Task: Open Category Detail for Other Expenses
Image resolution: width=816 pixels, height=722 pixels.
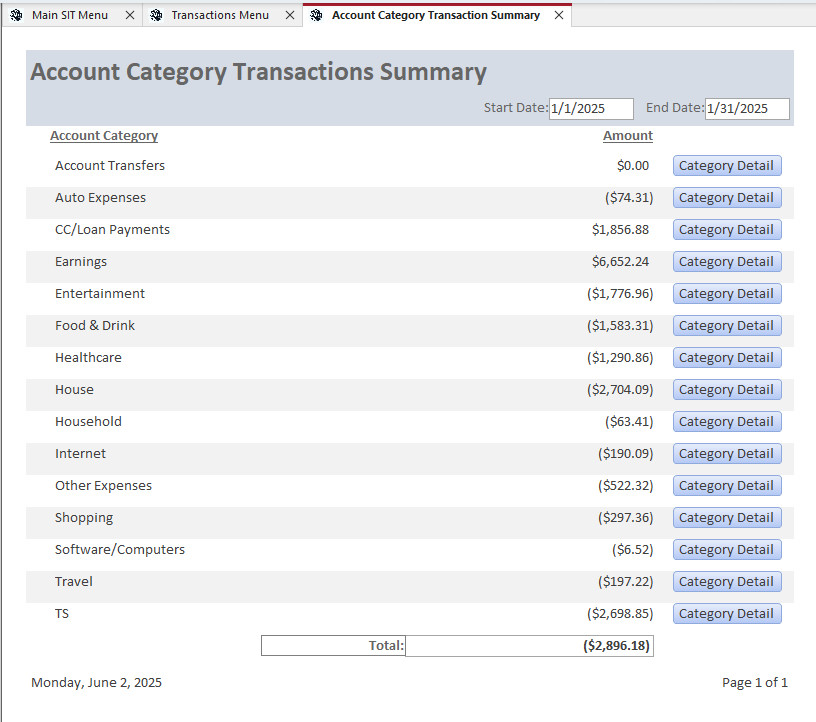Action: 727,486
